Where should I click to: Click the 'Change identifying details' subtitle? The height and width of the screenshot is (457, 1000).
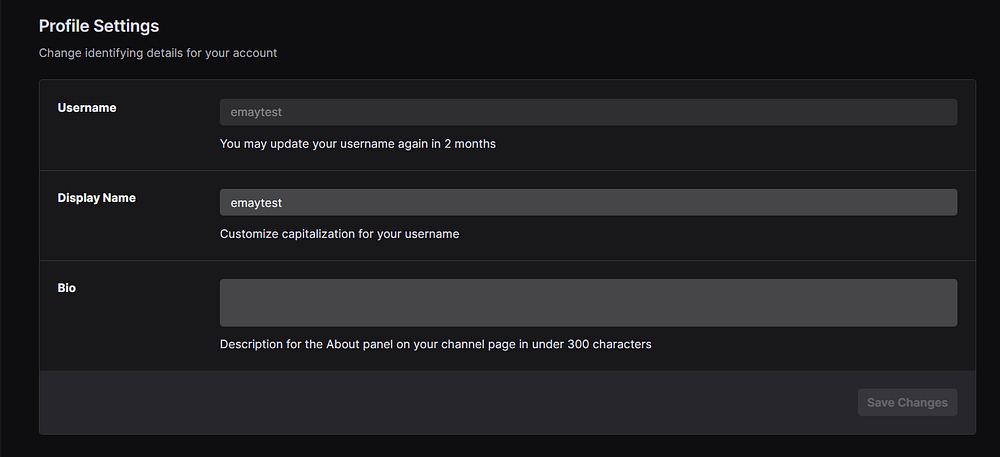[158, 53]
